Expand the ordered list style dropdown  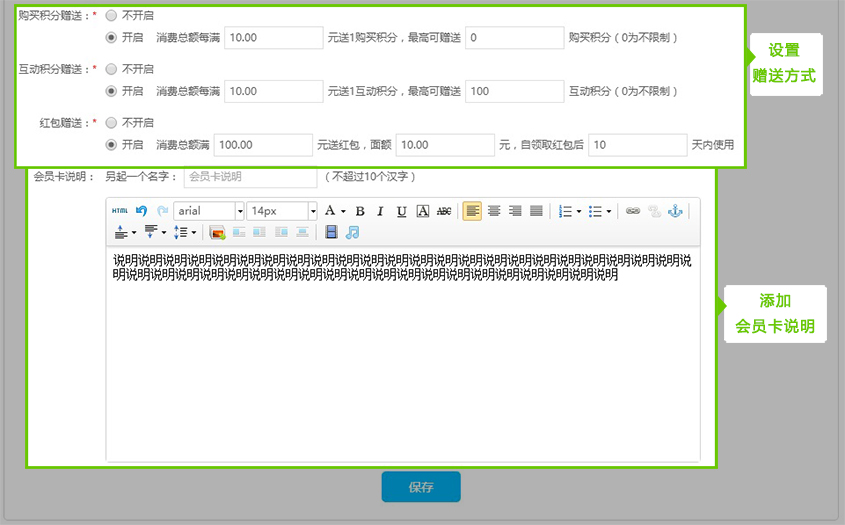click(x=579, y=211)
